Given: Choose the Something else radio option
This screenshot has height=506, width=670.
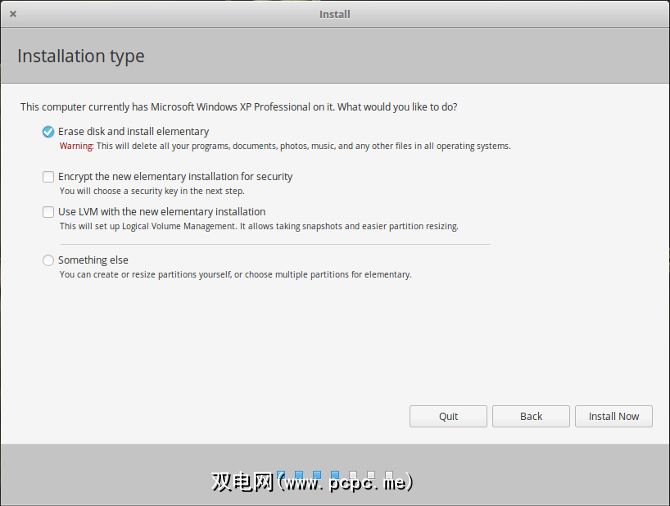Looking at the screenshot, I should [48, 260].
